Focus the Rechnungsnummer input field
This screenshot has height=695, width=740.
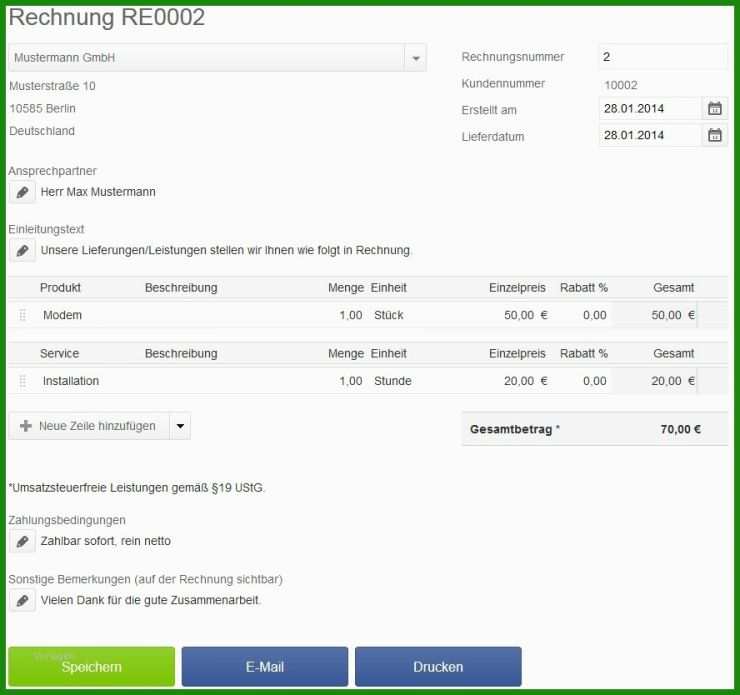(x=663, y=57)
